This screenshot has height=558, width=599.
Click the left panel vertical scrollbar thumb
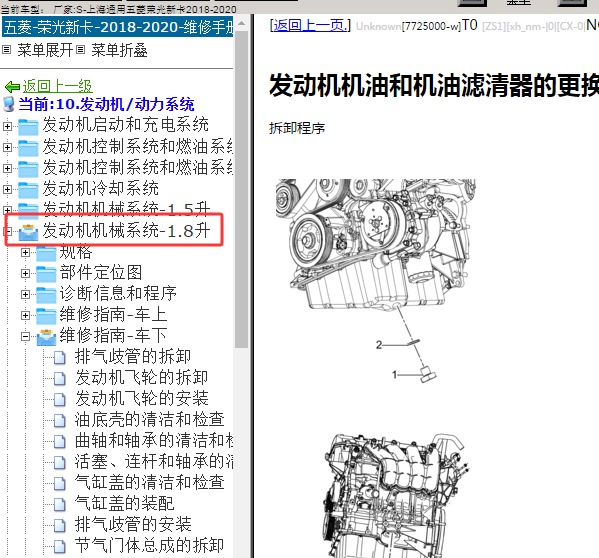[241, 189]
